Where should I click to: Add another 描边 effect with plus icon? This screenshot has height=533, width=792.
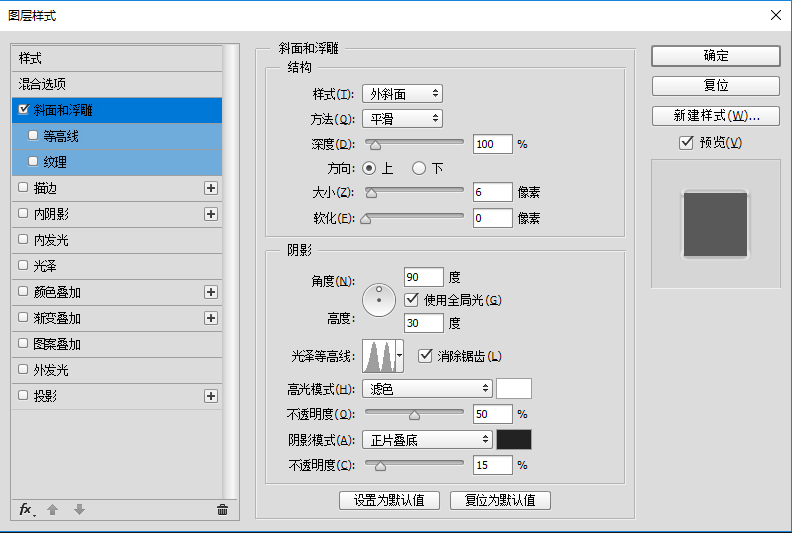(211, 188)
